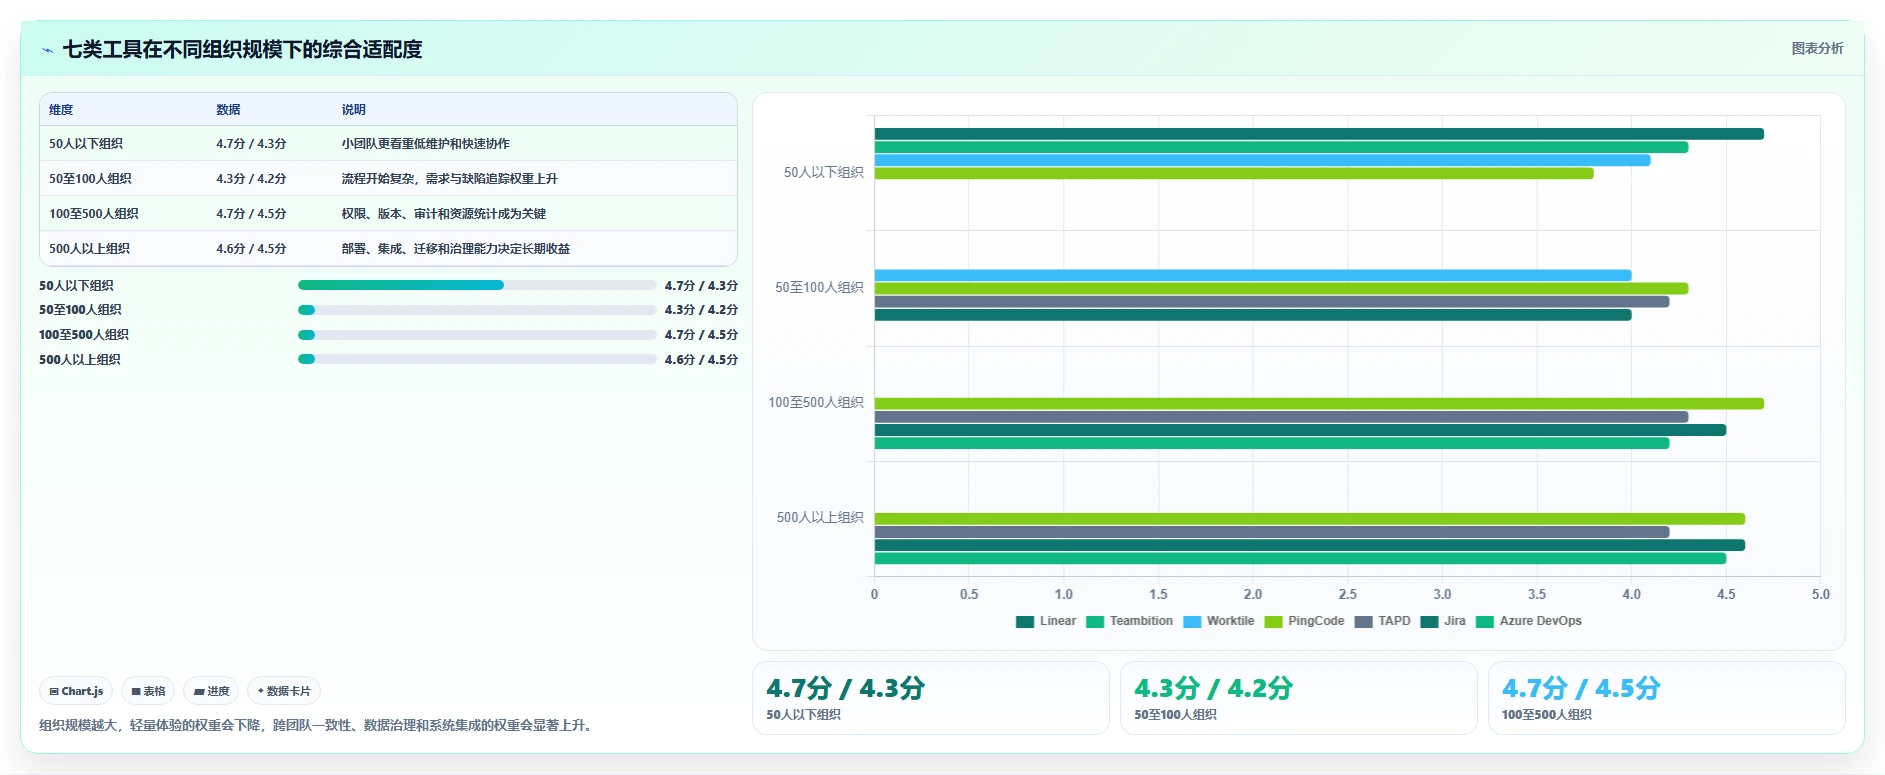Click the 50人以下组织 progress row label
The image size is (1885, 775).
76,285
